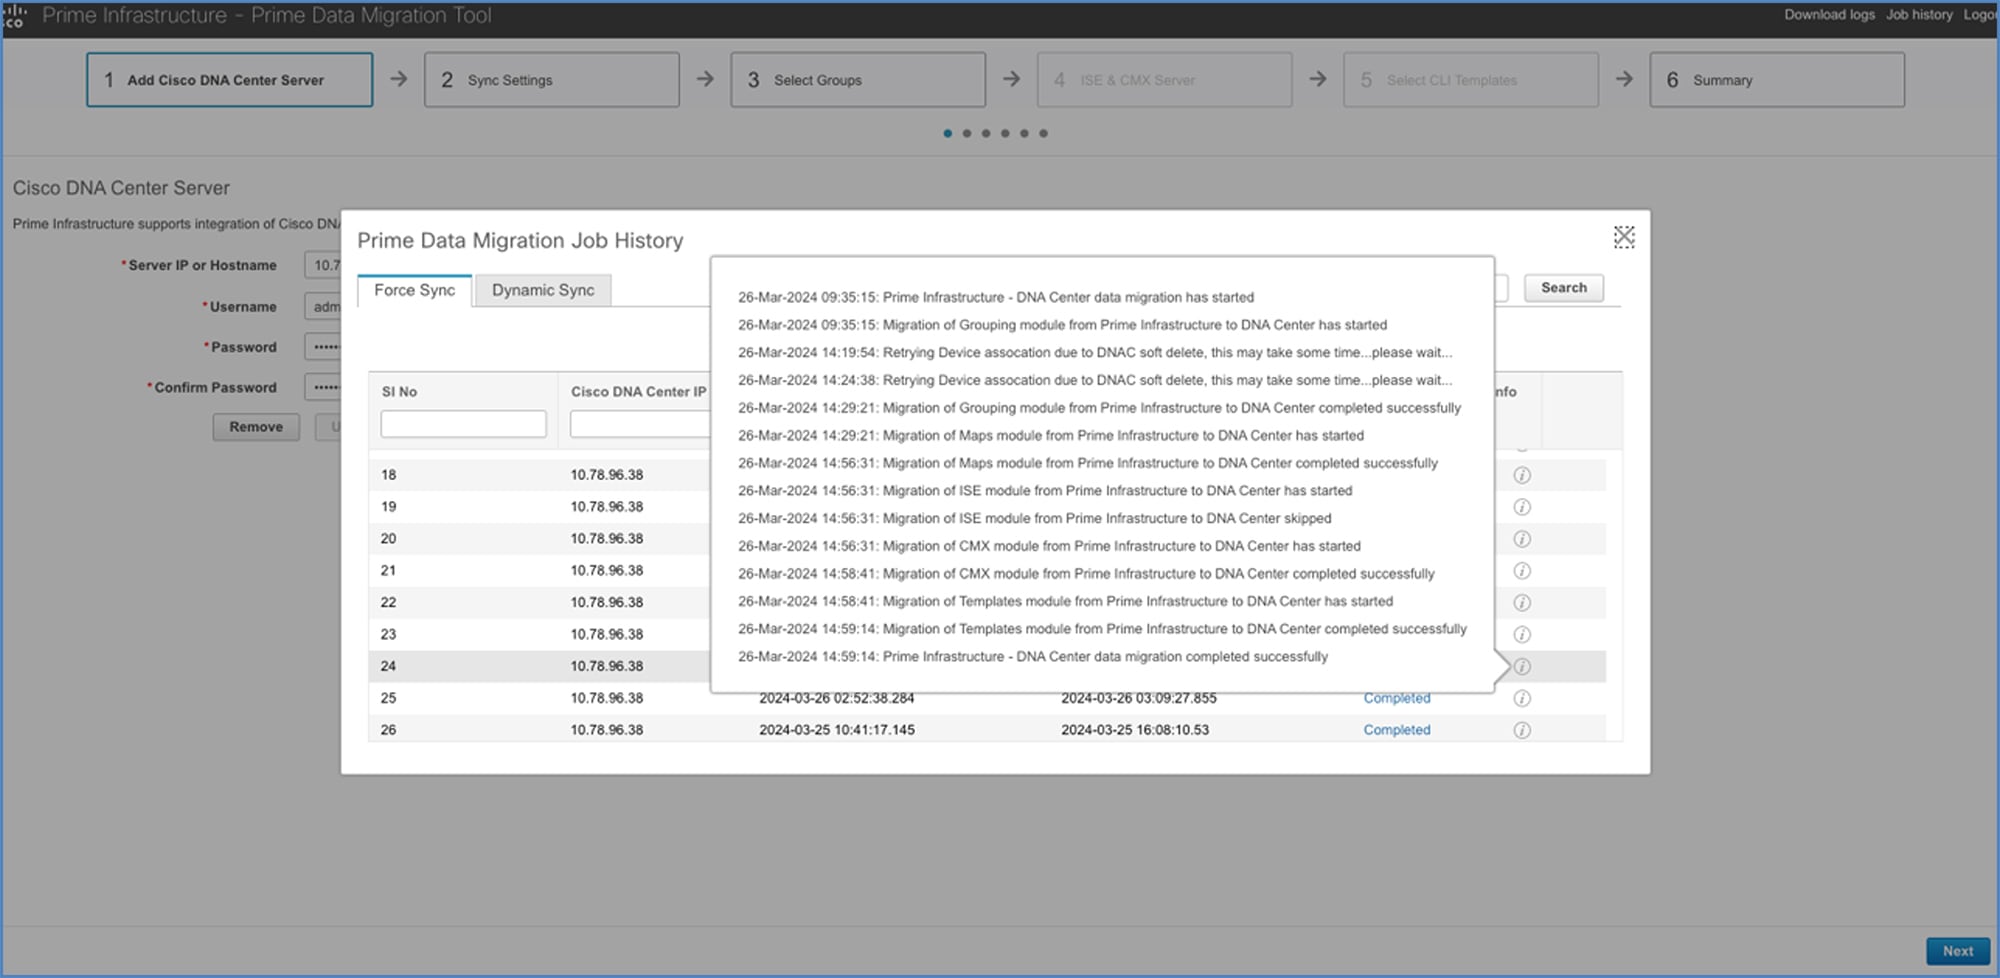The height and width of the screenshot is (978, 2000).
Task: Click the first progress dot indicator
Action: click(x=947, y=133)
